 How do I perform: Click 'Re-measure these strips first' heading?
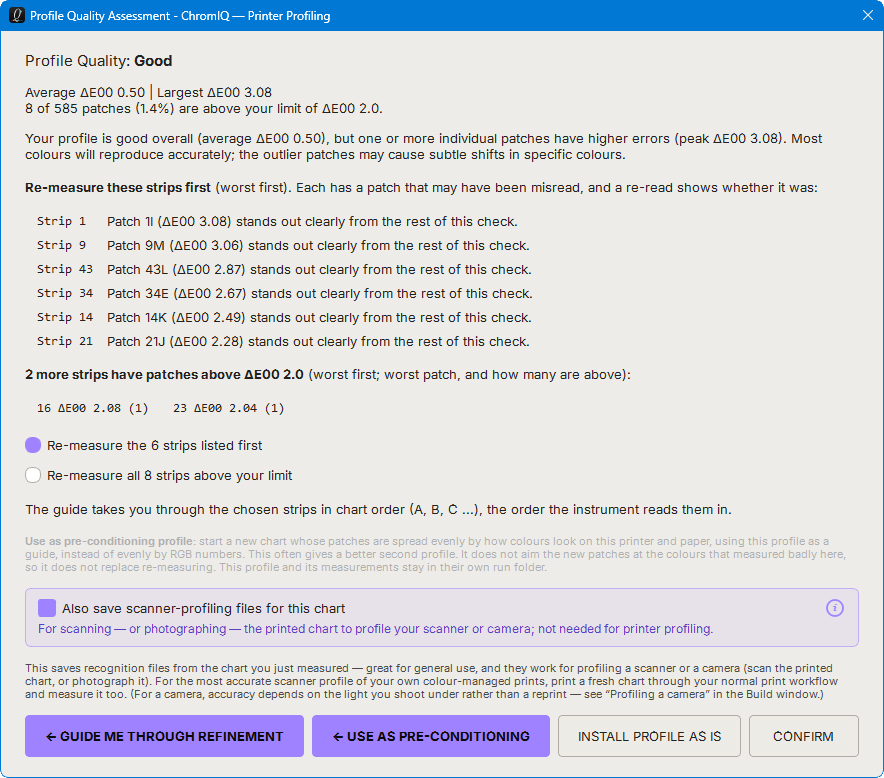click(x=118, y=188)
